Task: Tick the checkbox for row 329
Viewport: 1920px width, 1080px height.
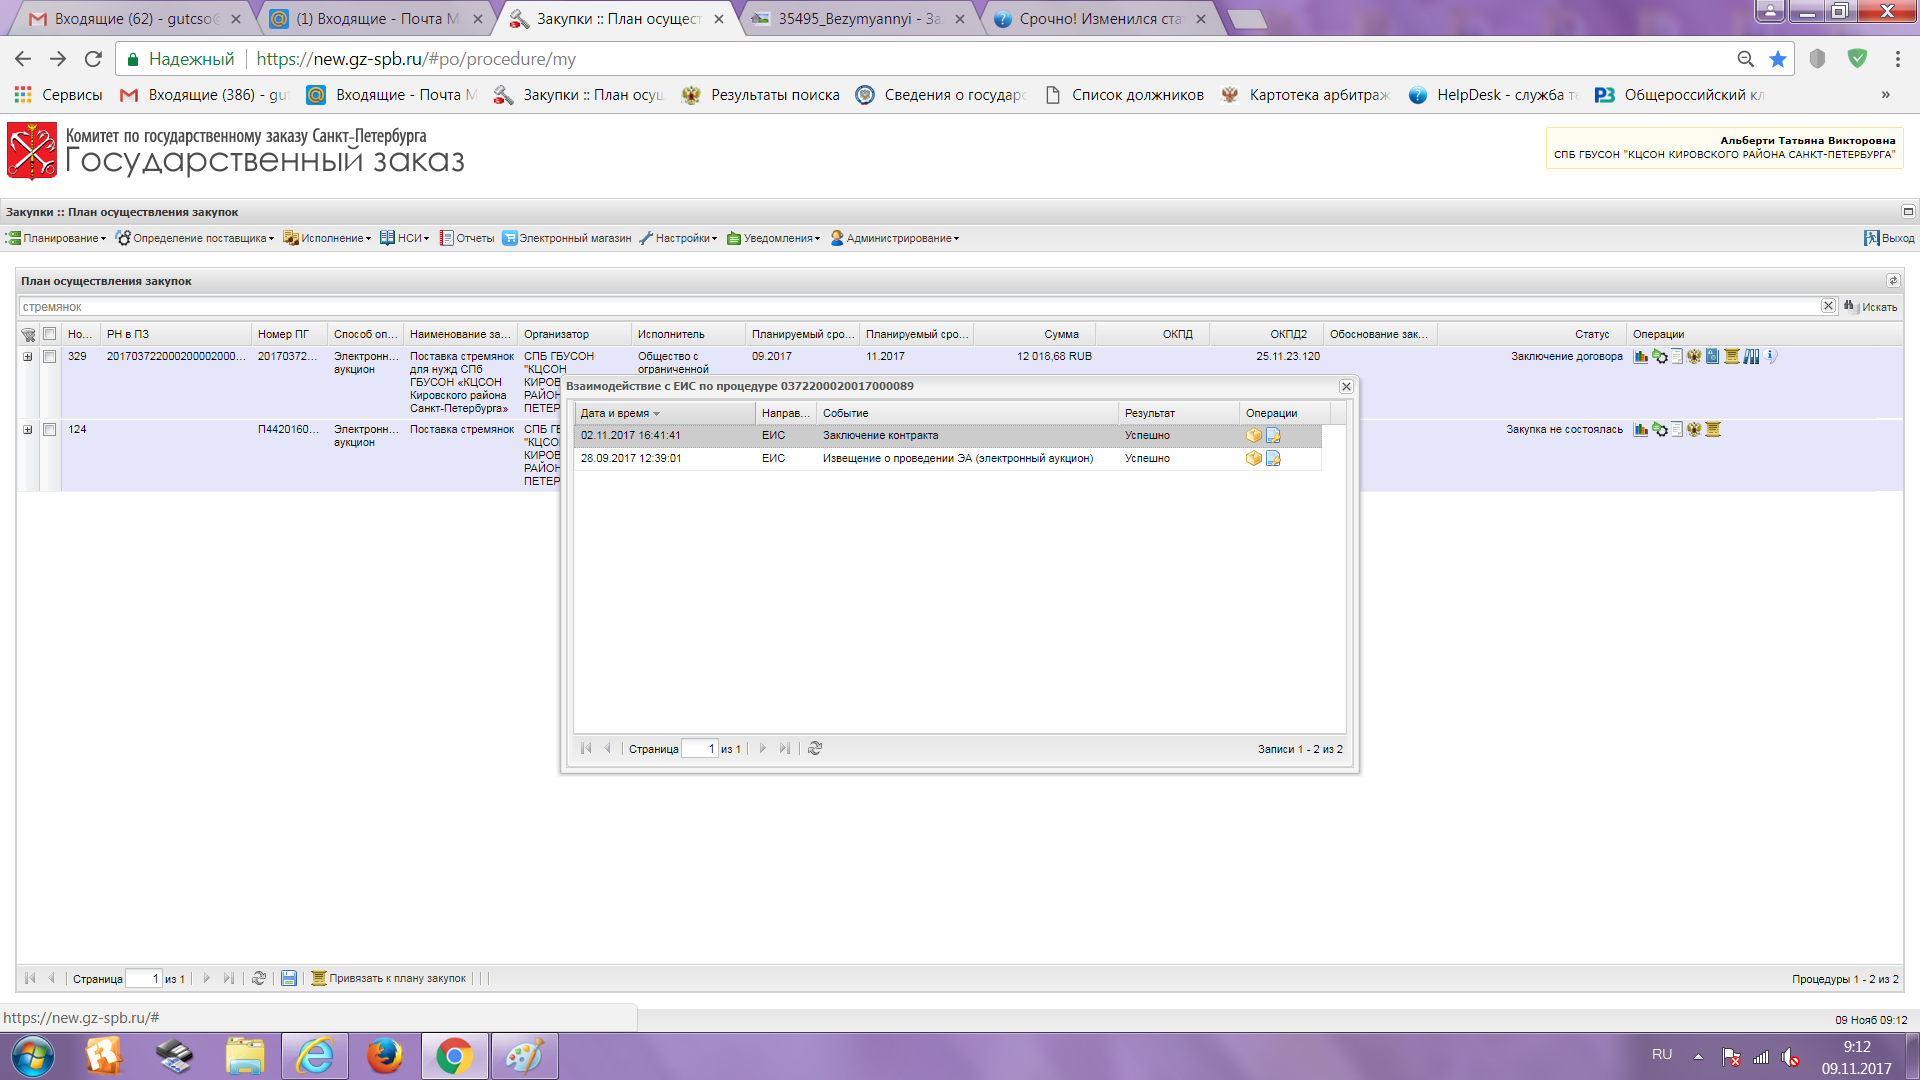Action: pos(49,357)
